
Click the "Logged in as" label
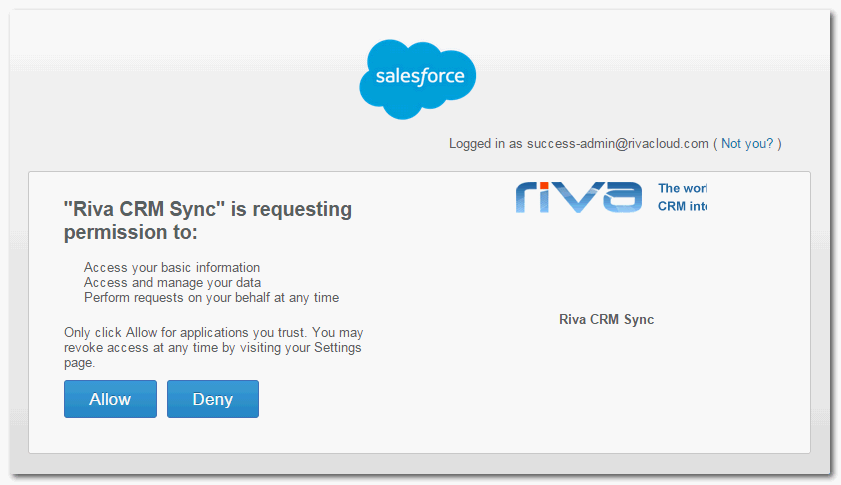tap(485, 144)
